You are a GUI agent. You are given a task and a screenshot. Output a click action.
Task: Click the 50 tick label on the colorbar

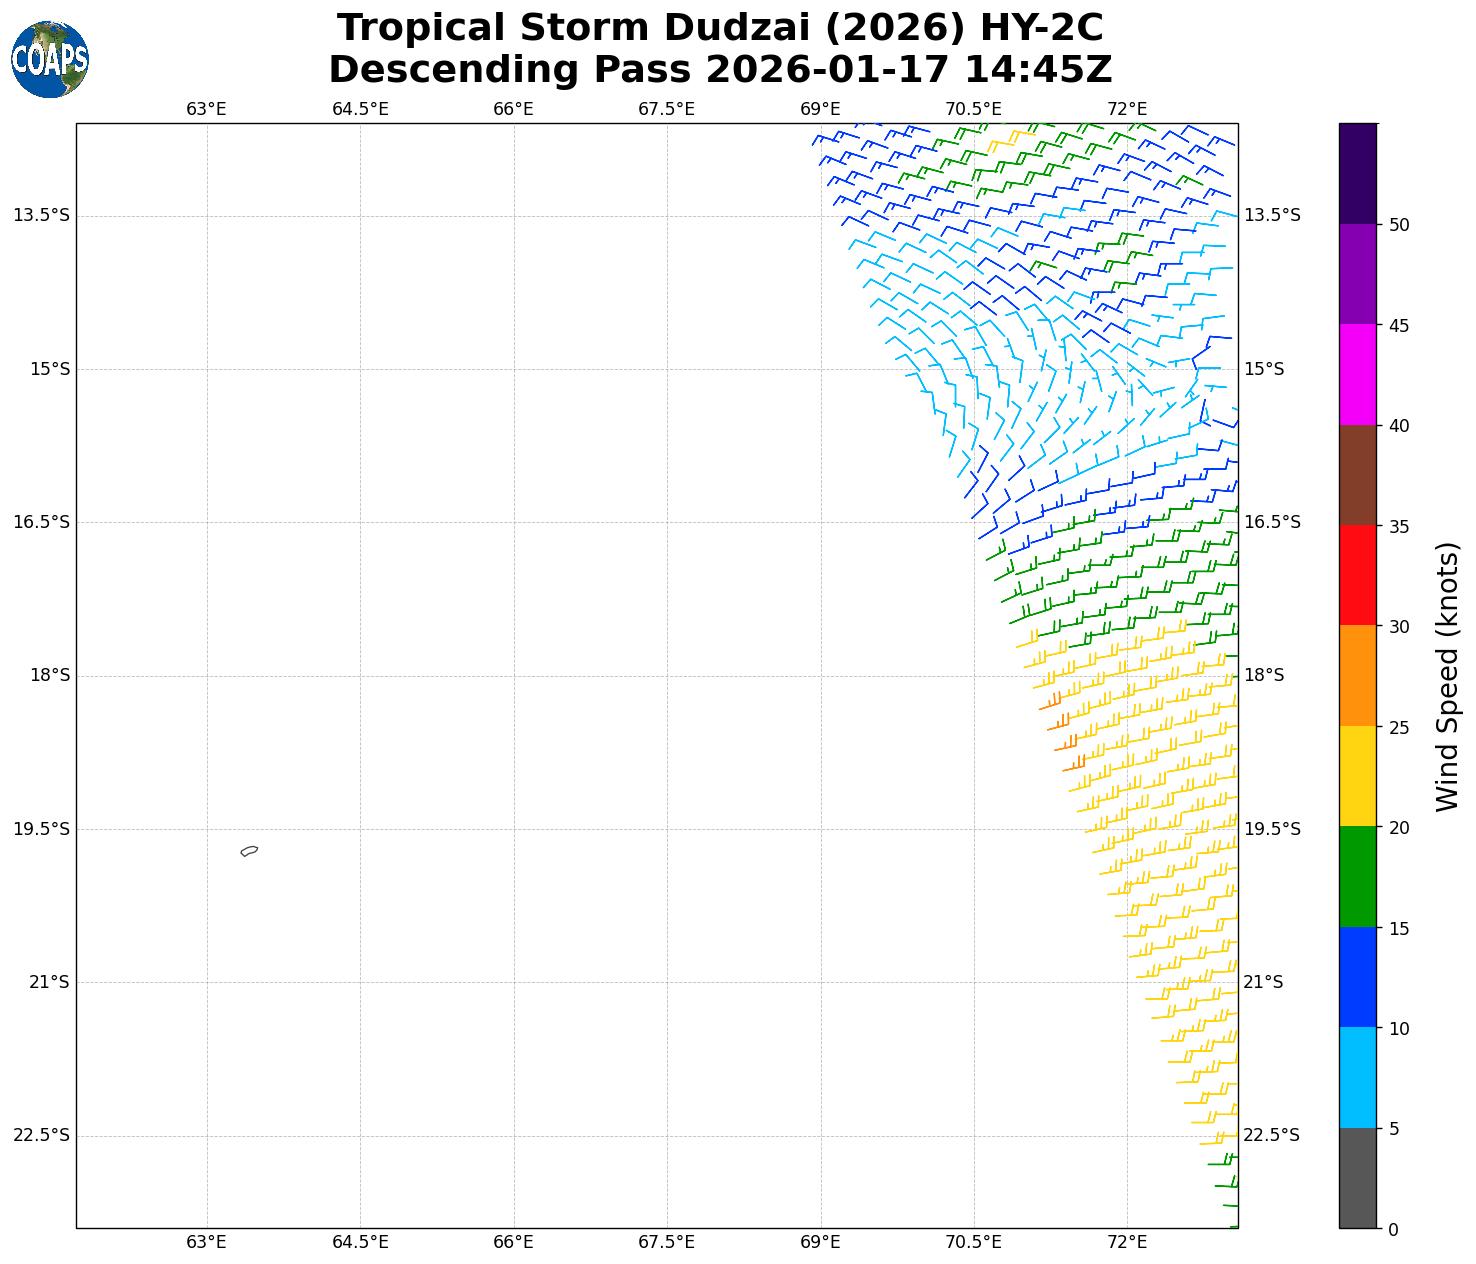(1399, 225)
